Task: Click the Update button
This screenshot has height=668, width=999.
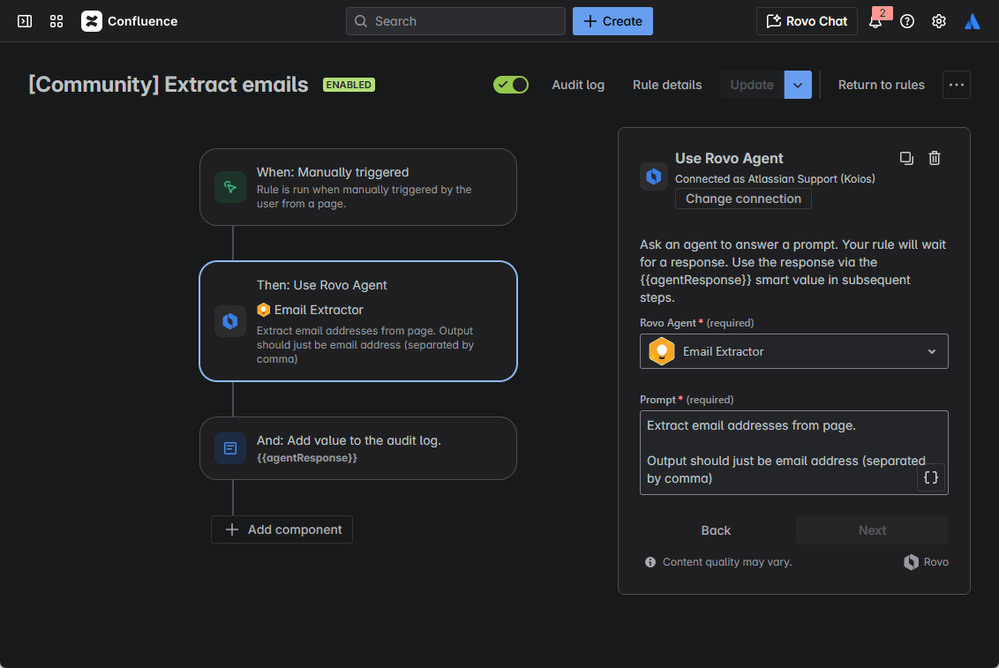Action: 752,85
